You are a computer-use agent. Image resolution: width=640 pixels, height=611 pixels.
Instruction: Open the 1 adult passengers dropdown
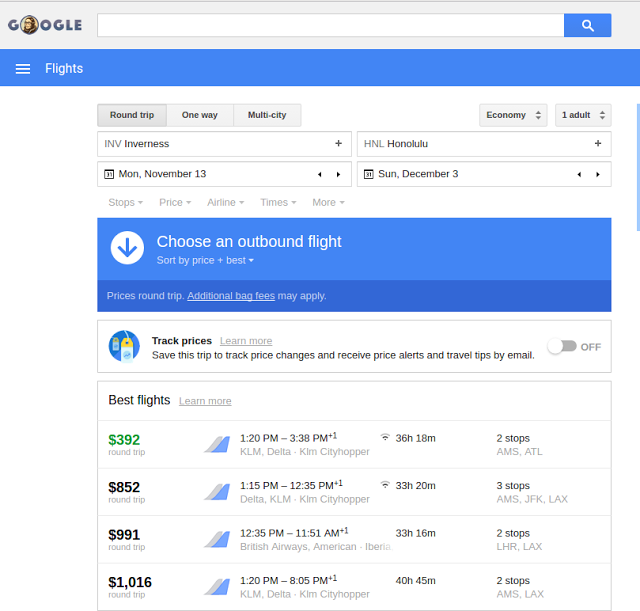583,115
